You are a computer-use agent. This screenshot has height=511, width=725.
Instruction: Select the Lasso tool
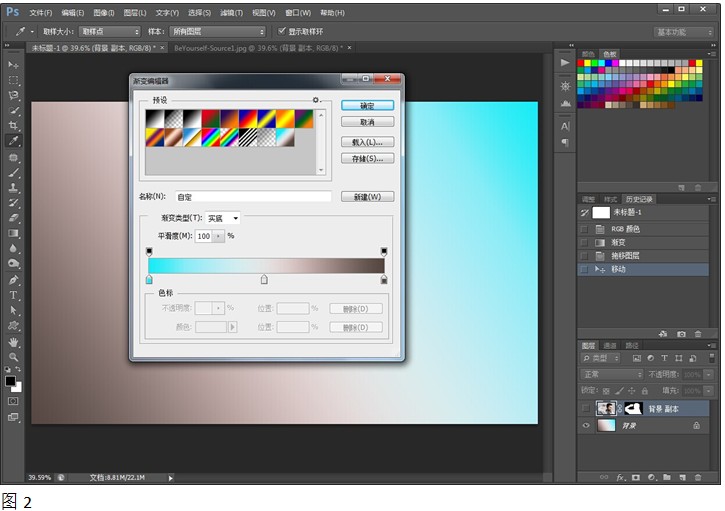click(13, 95)
